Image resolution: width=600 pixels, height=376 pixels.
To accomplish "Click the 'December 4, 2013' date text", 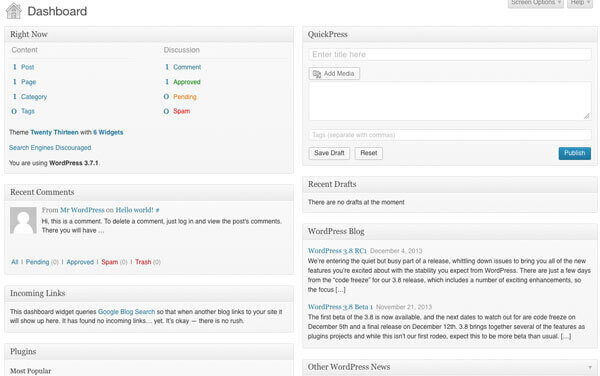I will (396, 251).
